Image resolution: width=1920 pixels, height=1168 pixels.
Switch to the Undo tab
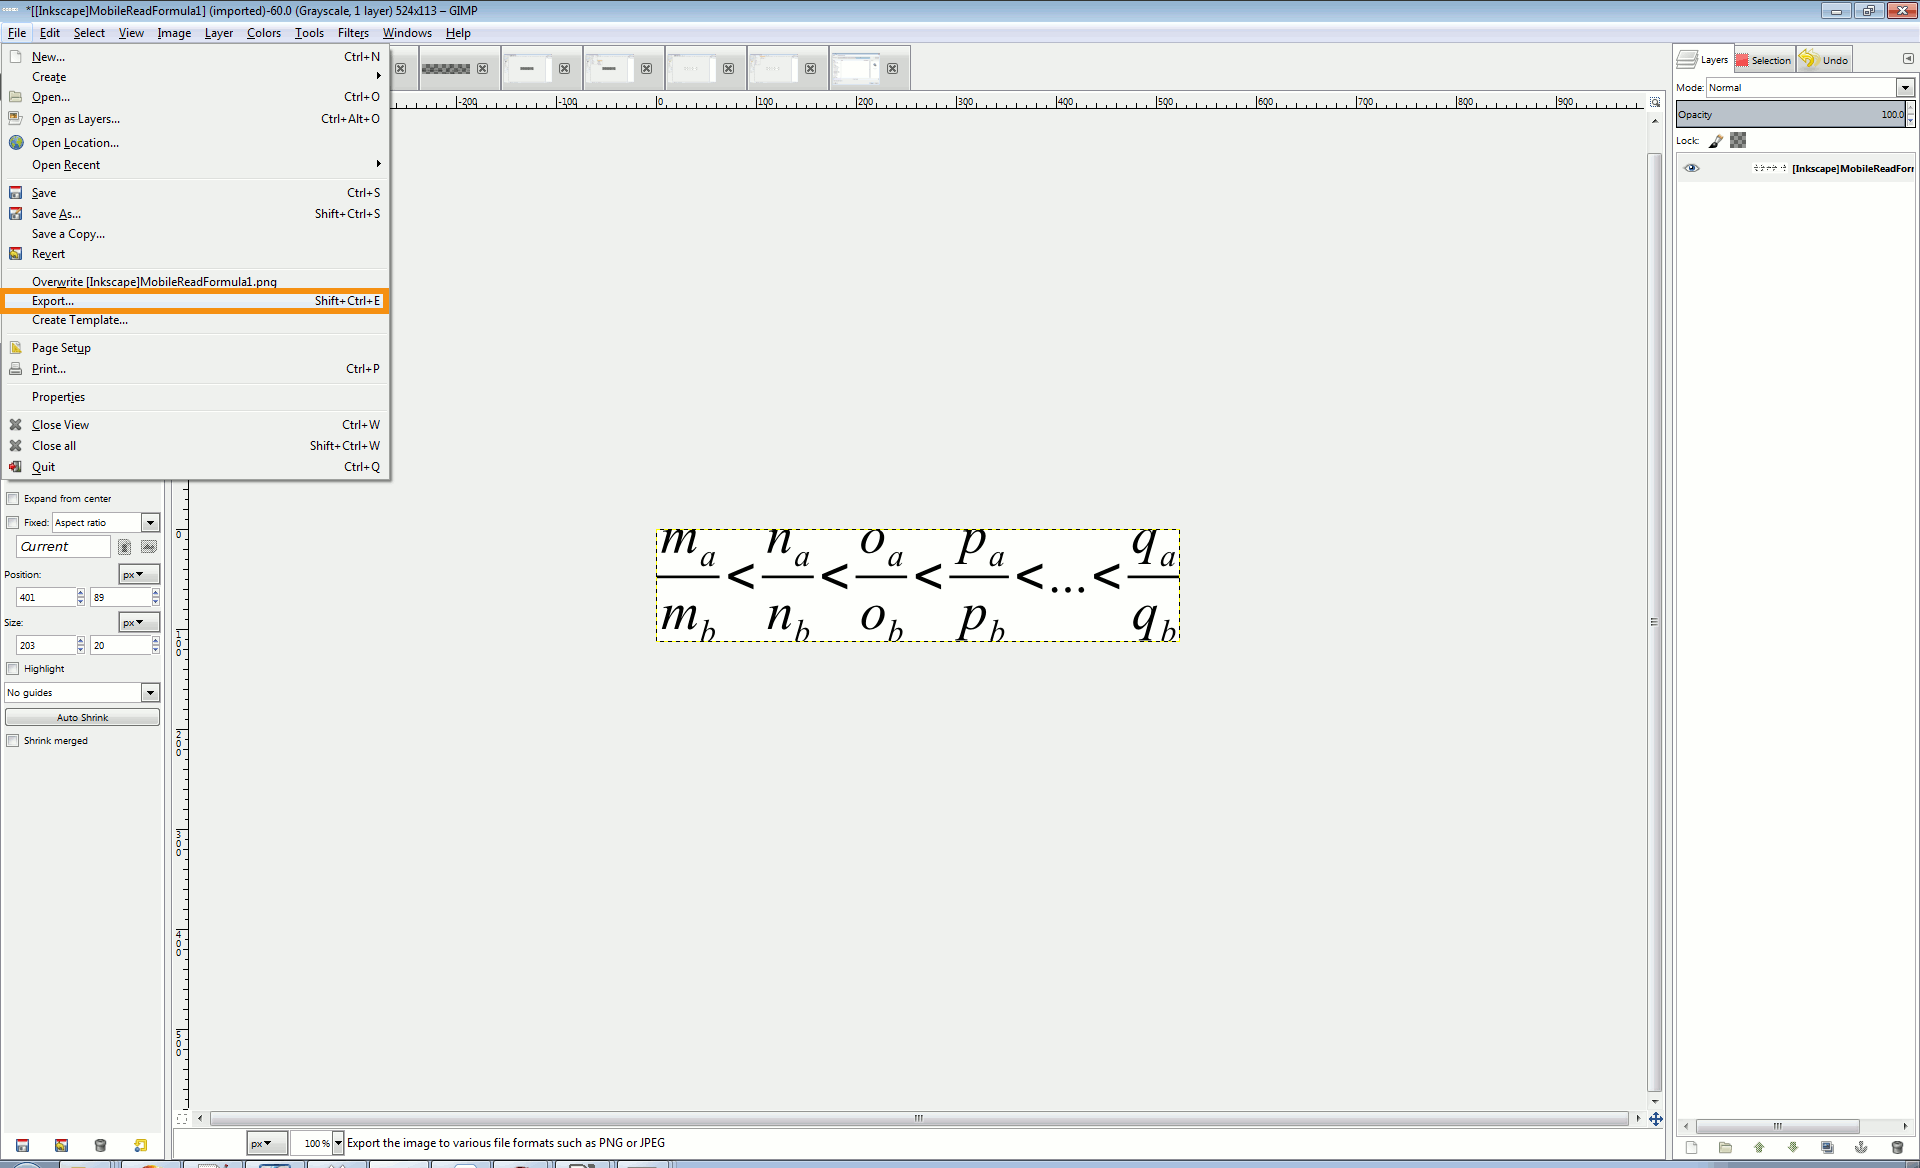point(1824,60)
